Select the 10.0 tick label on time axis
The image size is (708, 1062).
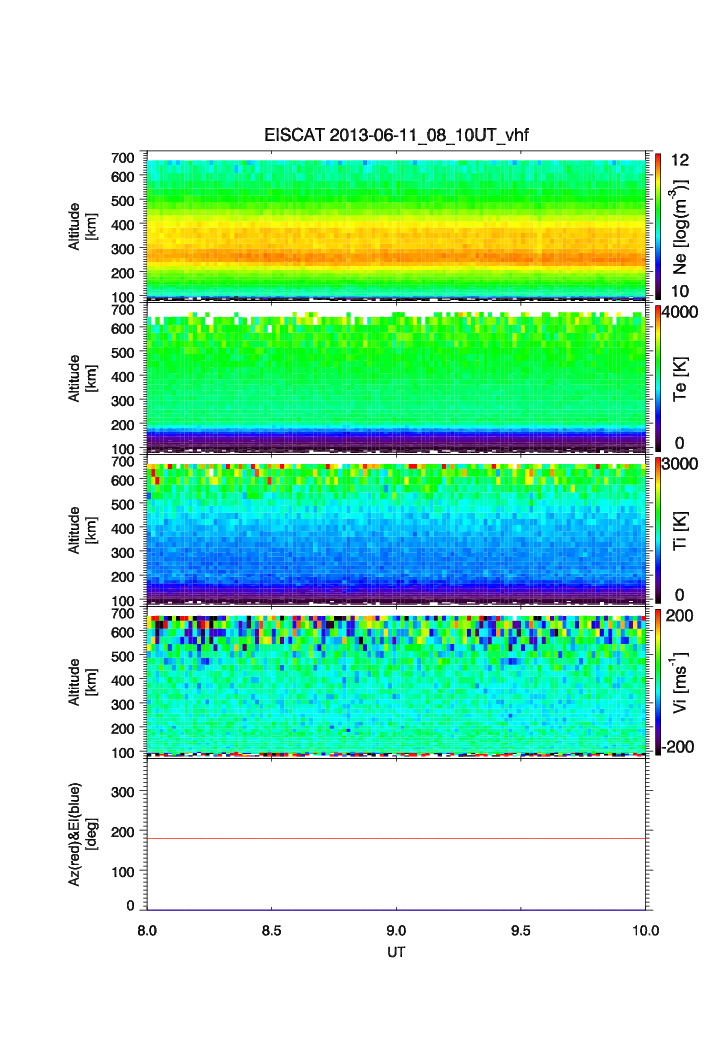pyautogui.click(x=645, y=929)
